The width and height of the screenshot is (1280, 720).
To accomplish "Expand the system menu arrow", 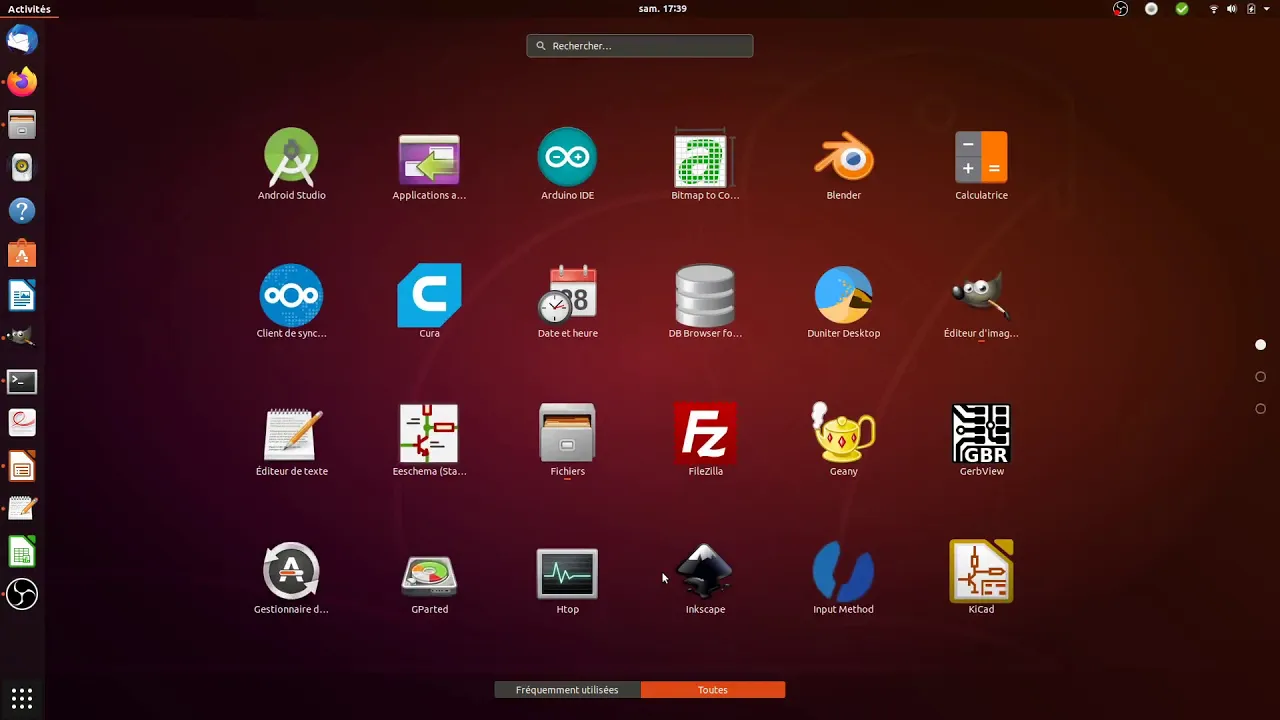I will click(1267, 9).
